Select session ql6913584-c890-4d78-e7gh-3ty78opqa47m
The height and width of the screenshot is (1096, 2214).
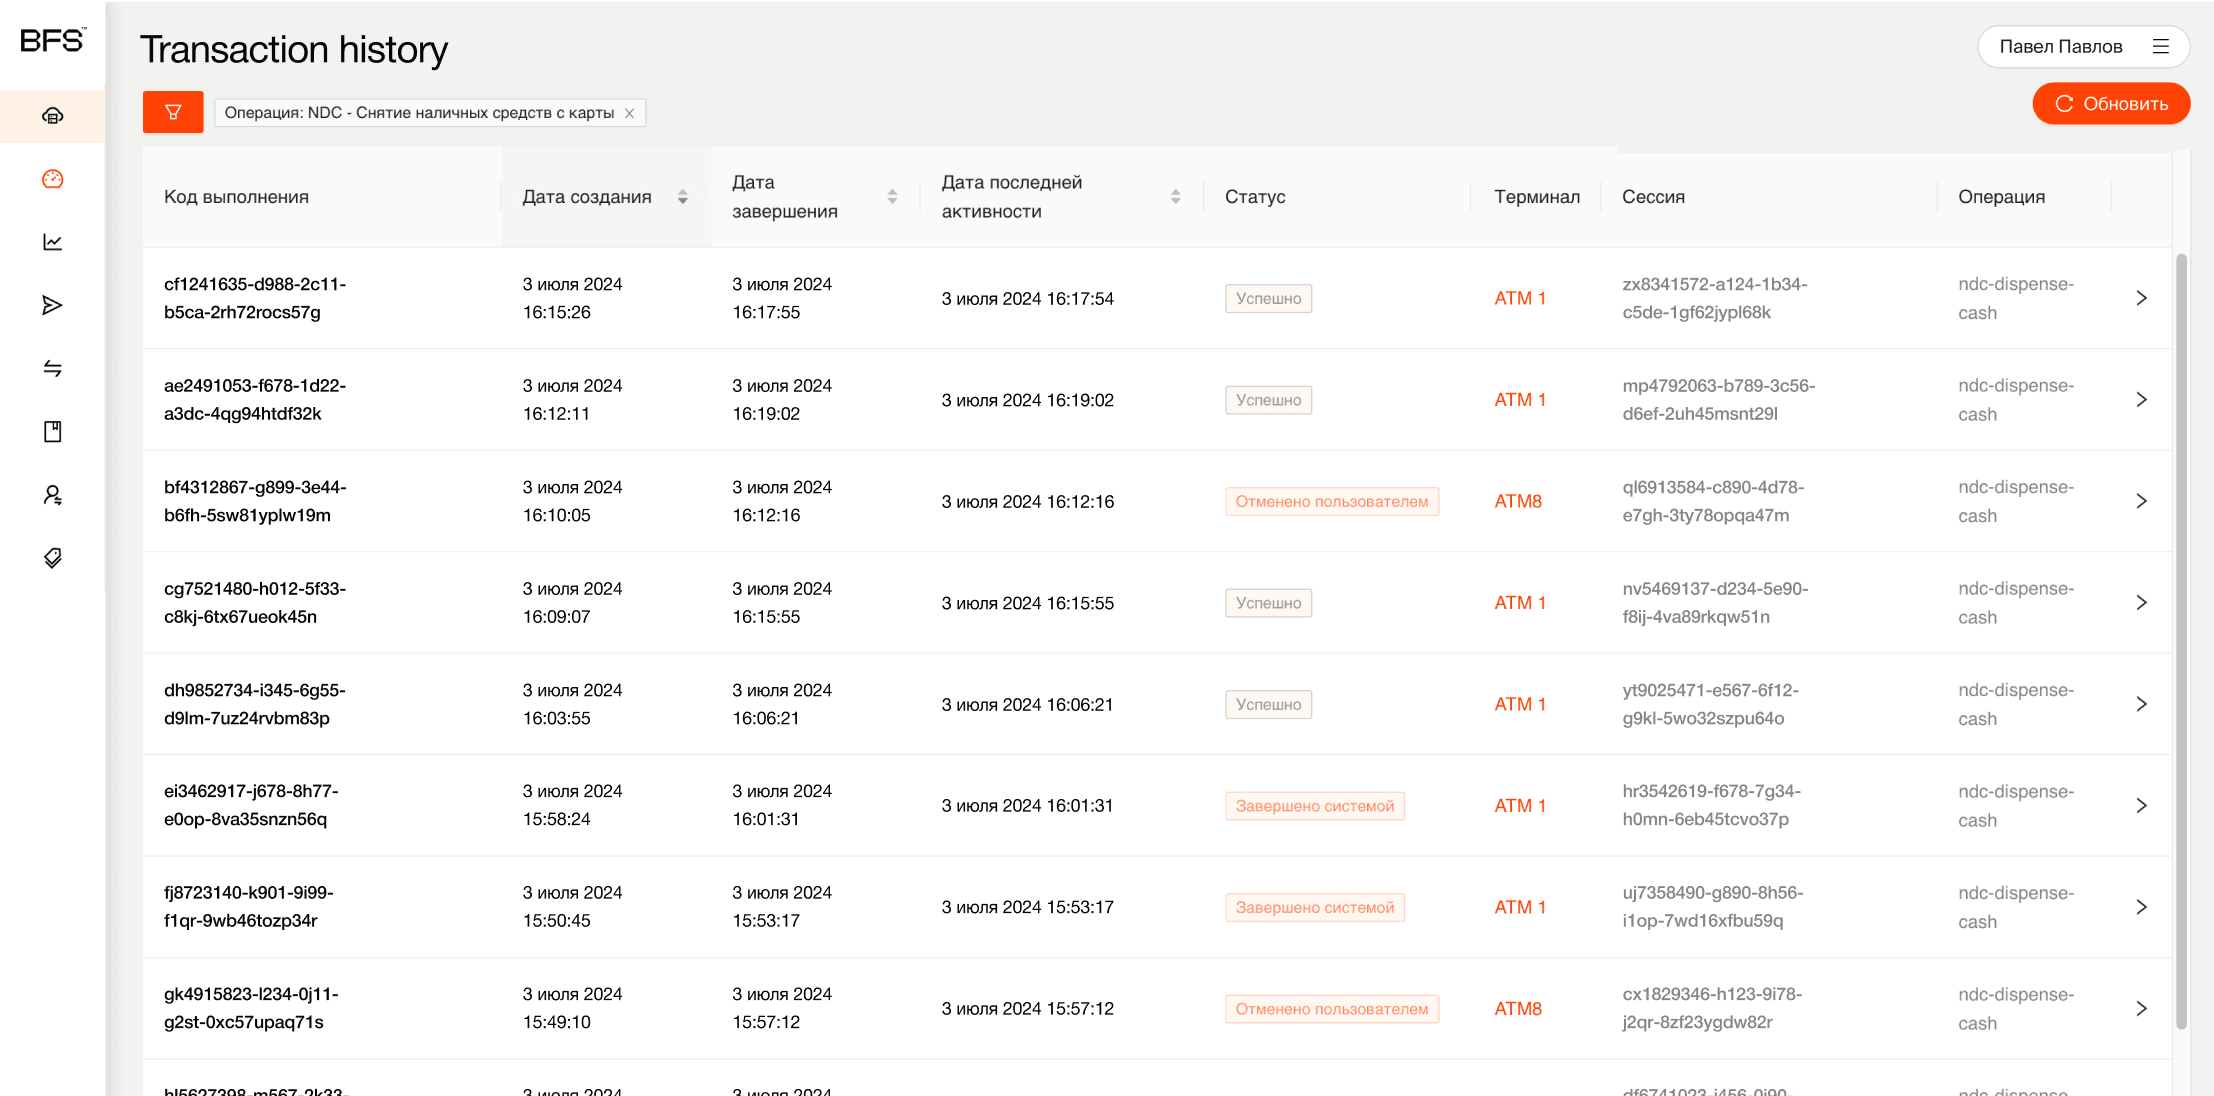[1713, 501]
